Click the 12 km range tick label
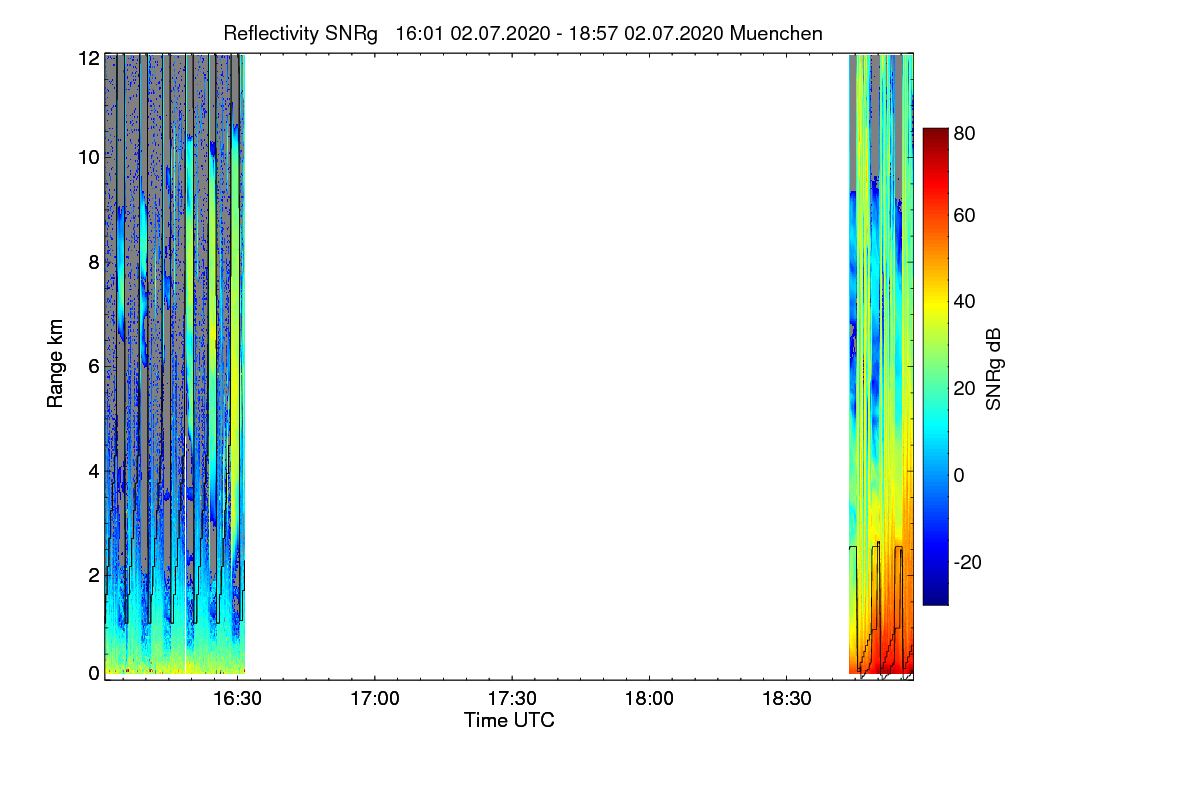This screenshot has width=1200, height=800. (x=88, y=58)
